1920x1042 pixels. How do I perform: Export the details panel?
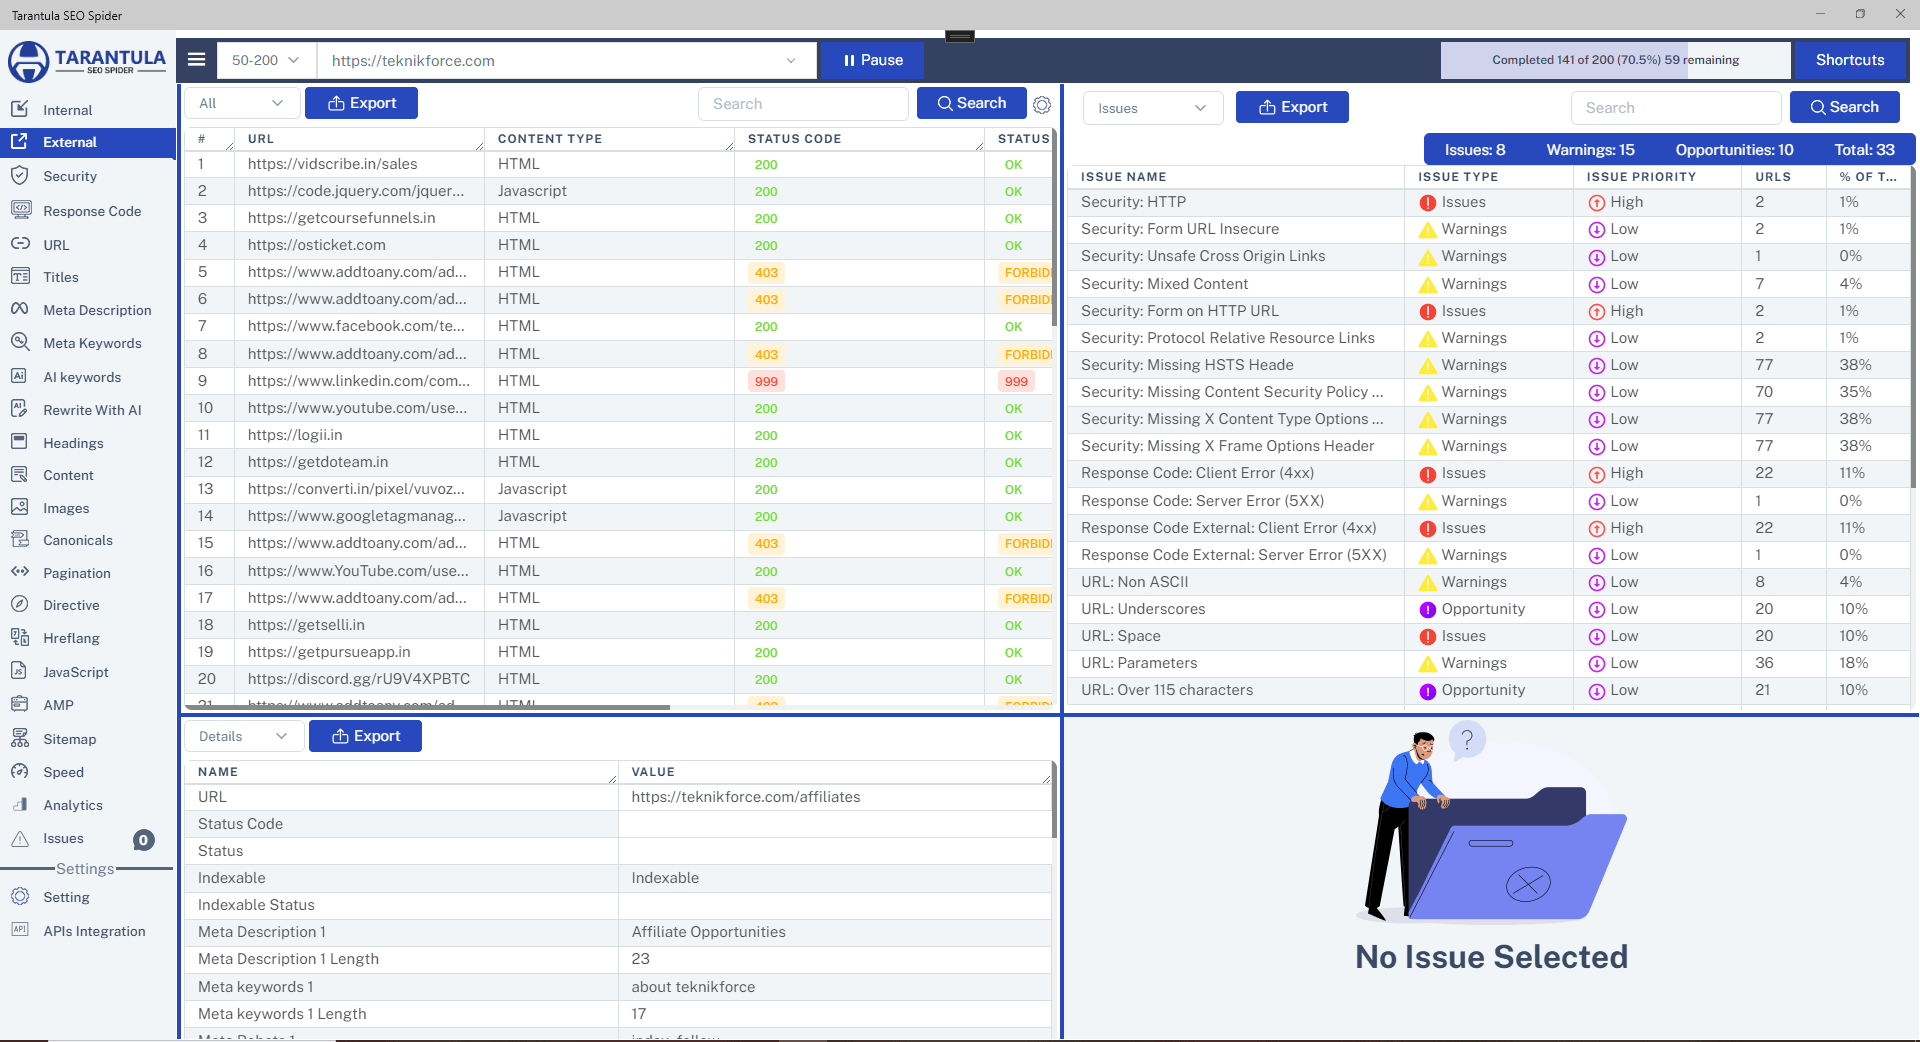click(x=365, y=736)
